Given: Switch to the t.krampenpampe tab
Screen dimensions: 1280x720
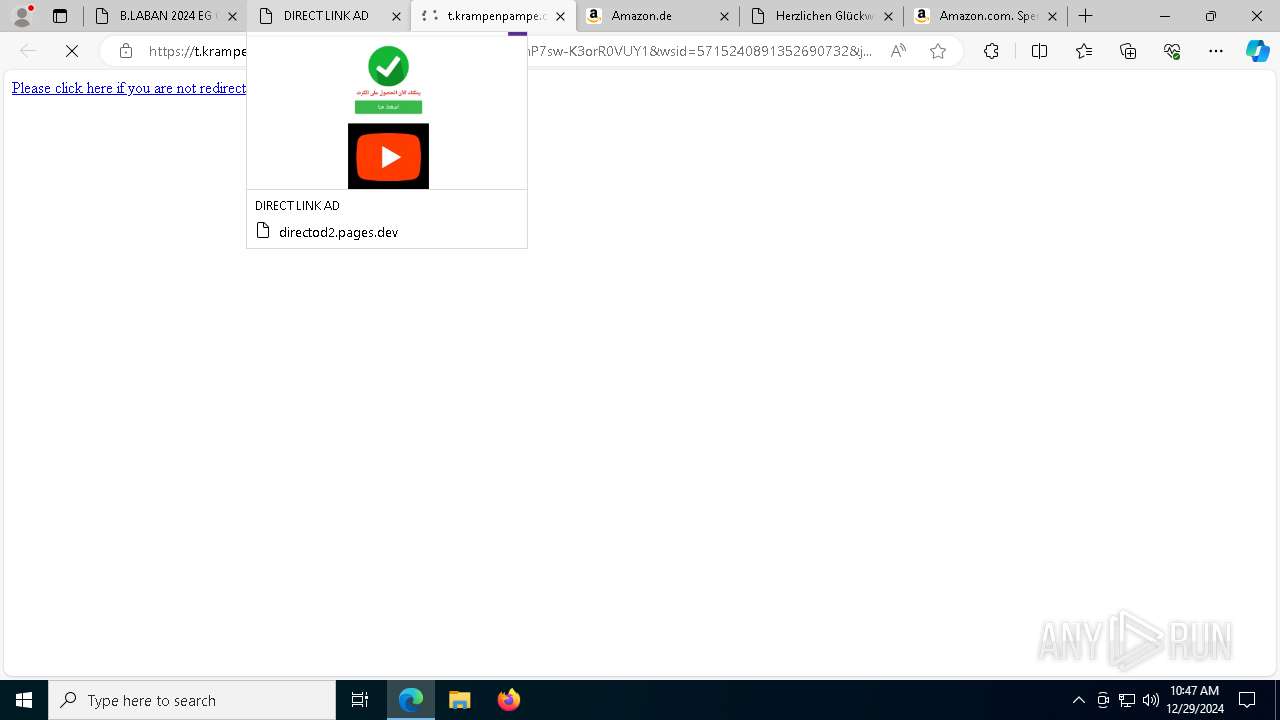Looking at the screenshot, I should [x=493, y=16].
